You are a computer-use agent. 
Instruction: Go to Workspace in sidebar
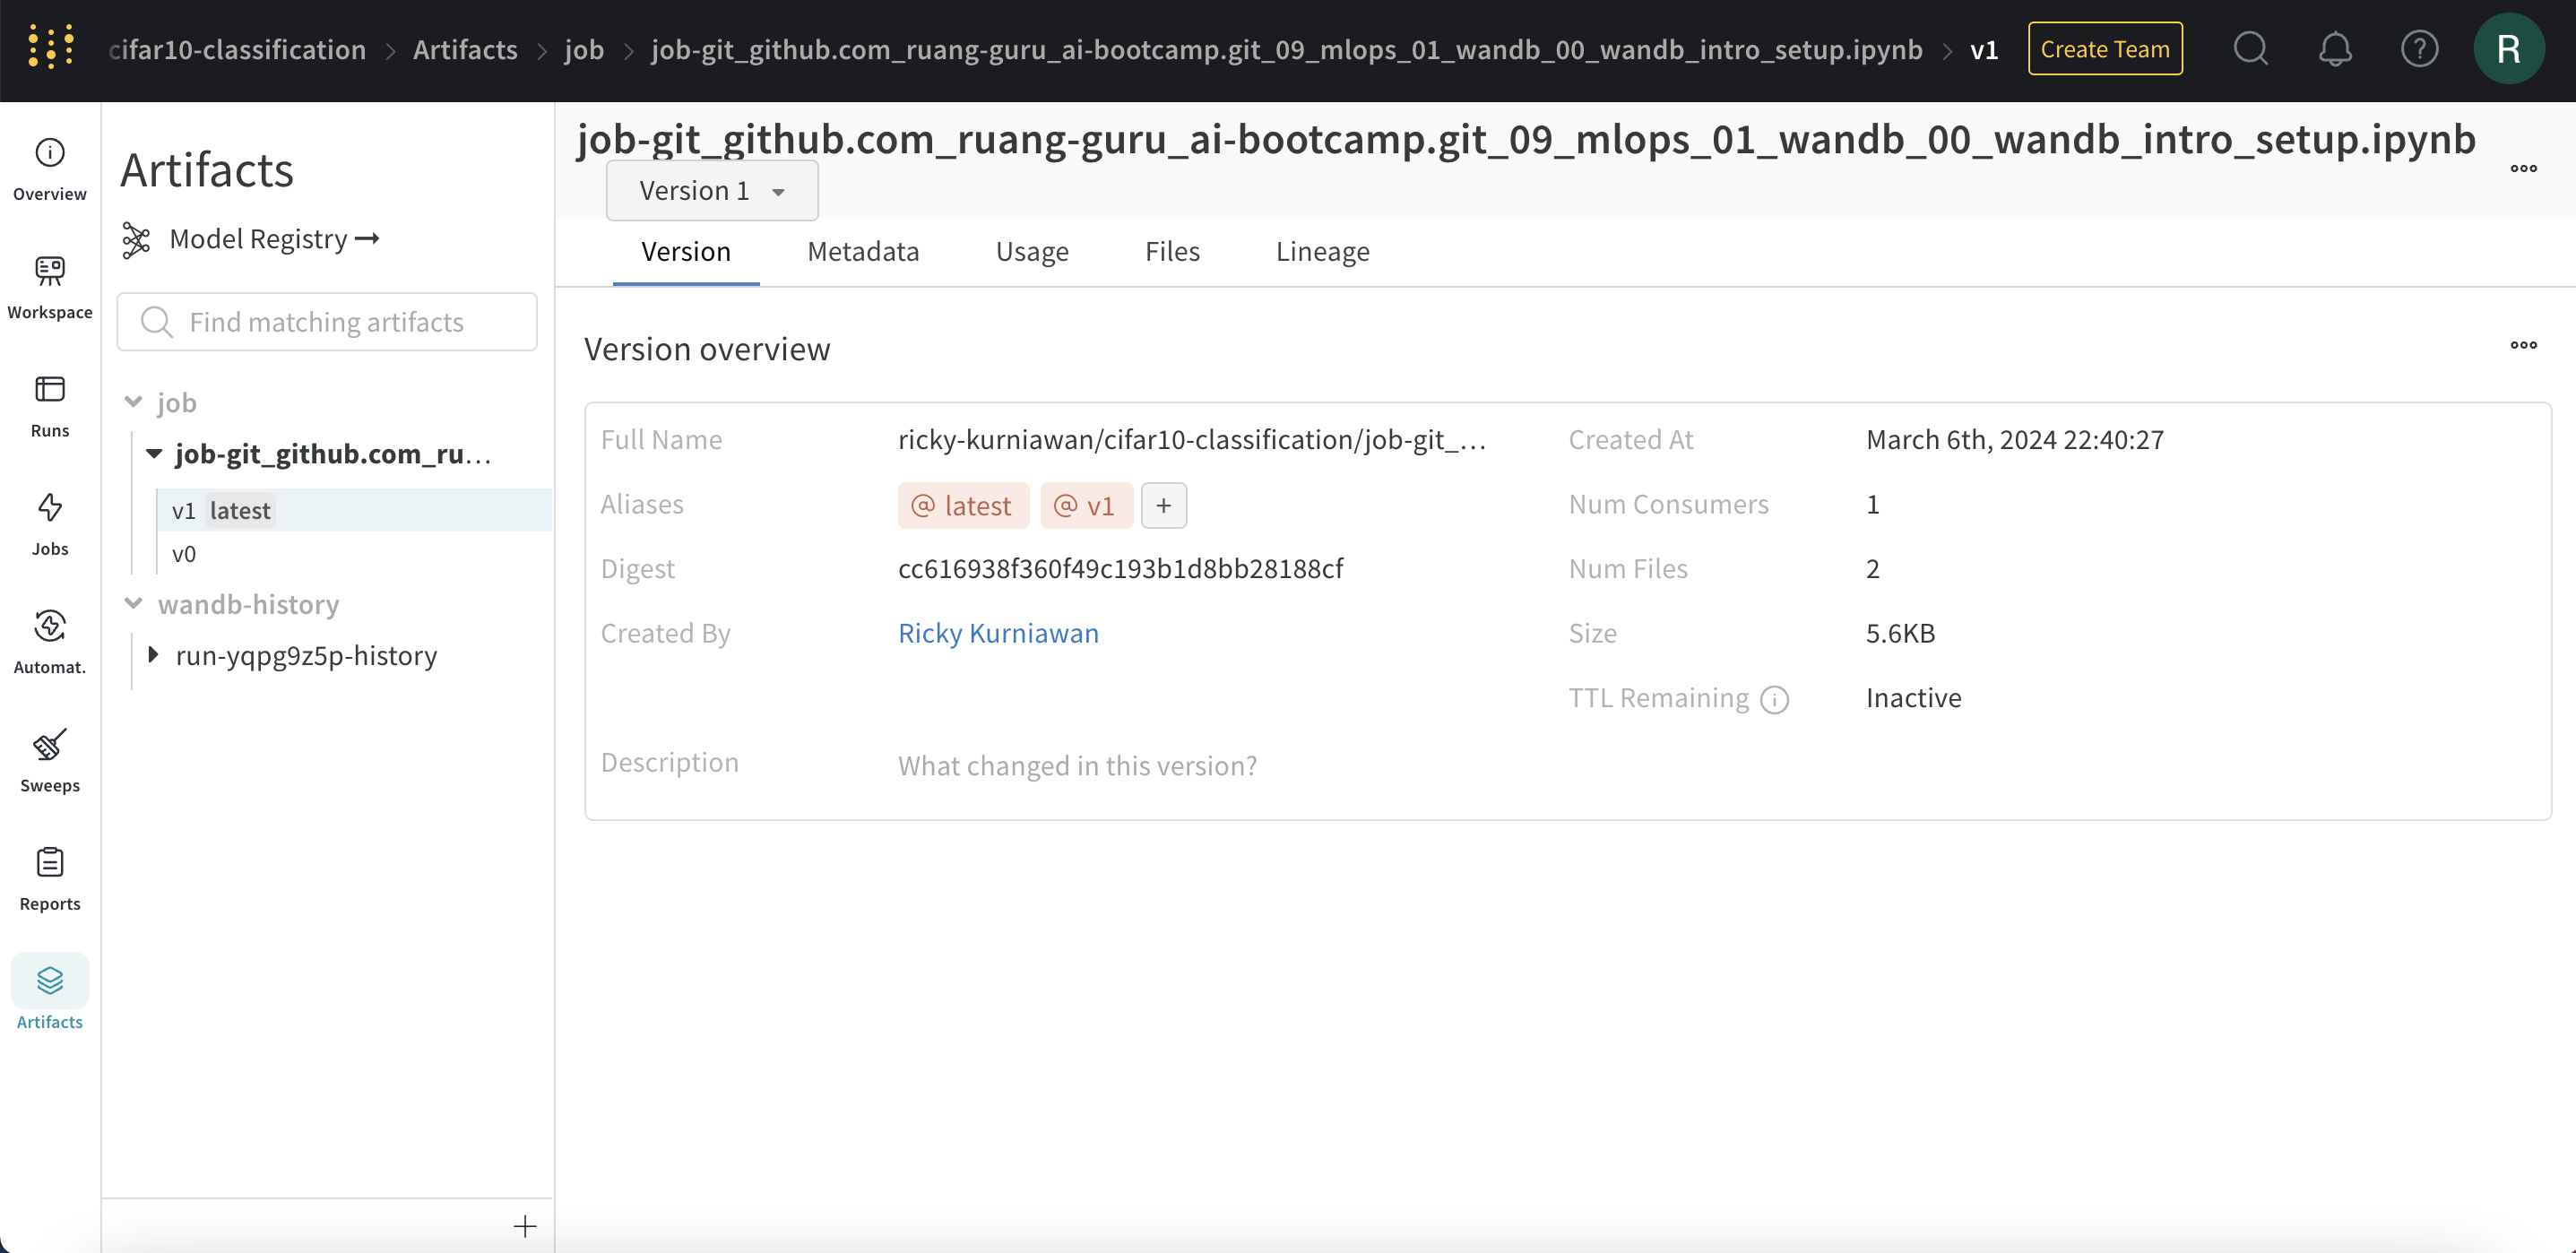pyautogui.click(x=50, y=288)
